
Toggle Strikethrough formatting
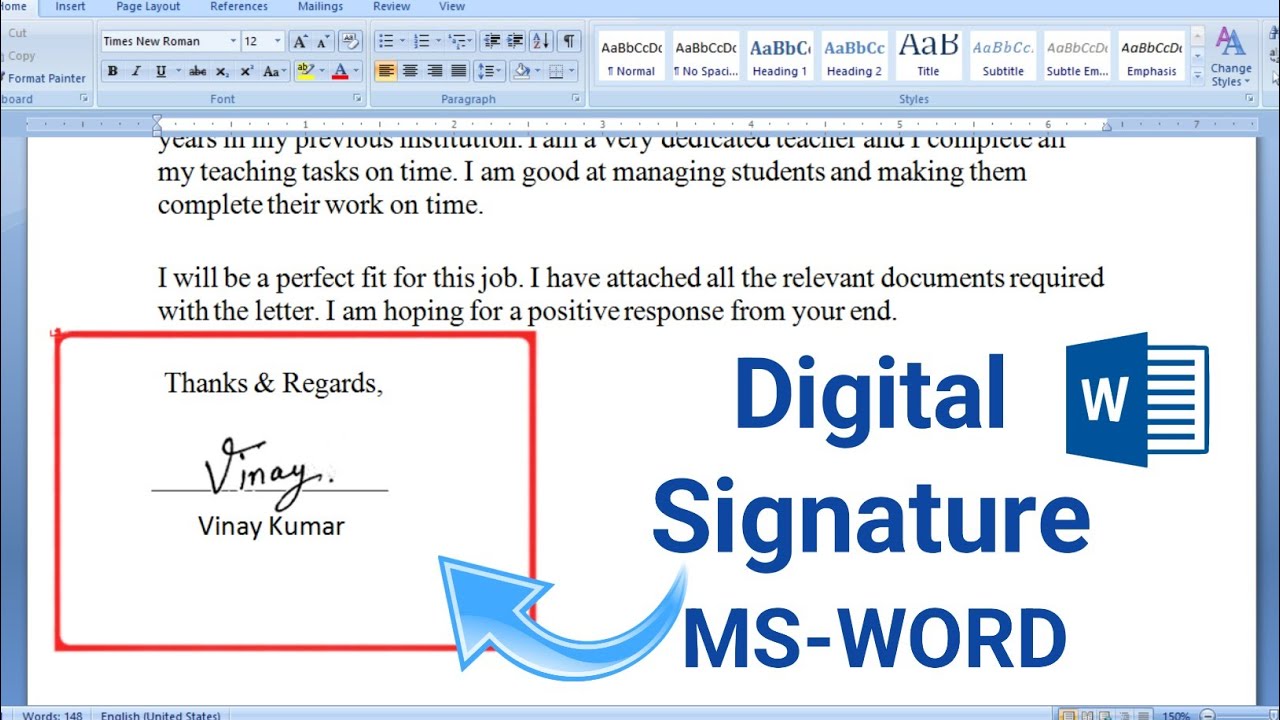coord(198,71)
